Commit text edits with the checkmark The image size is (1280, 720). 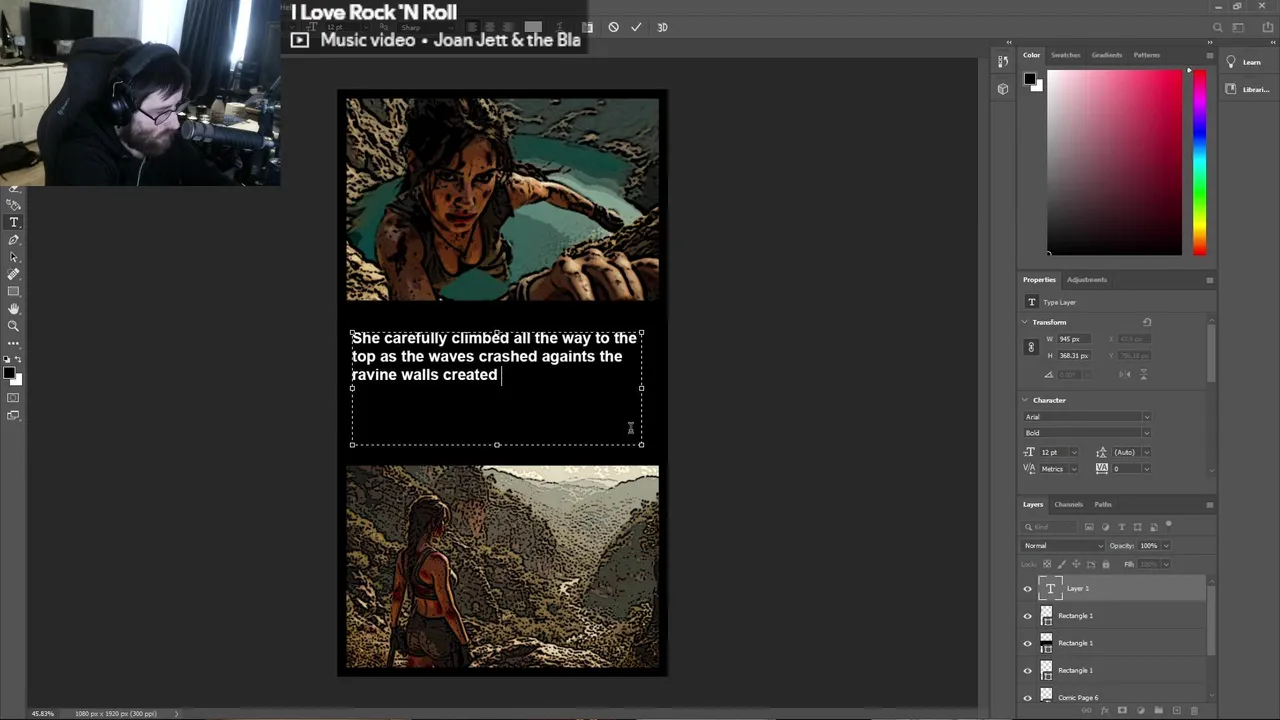[x=636, y=27]
